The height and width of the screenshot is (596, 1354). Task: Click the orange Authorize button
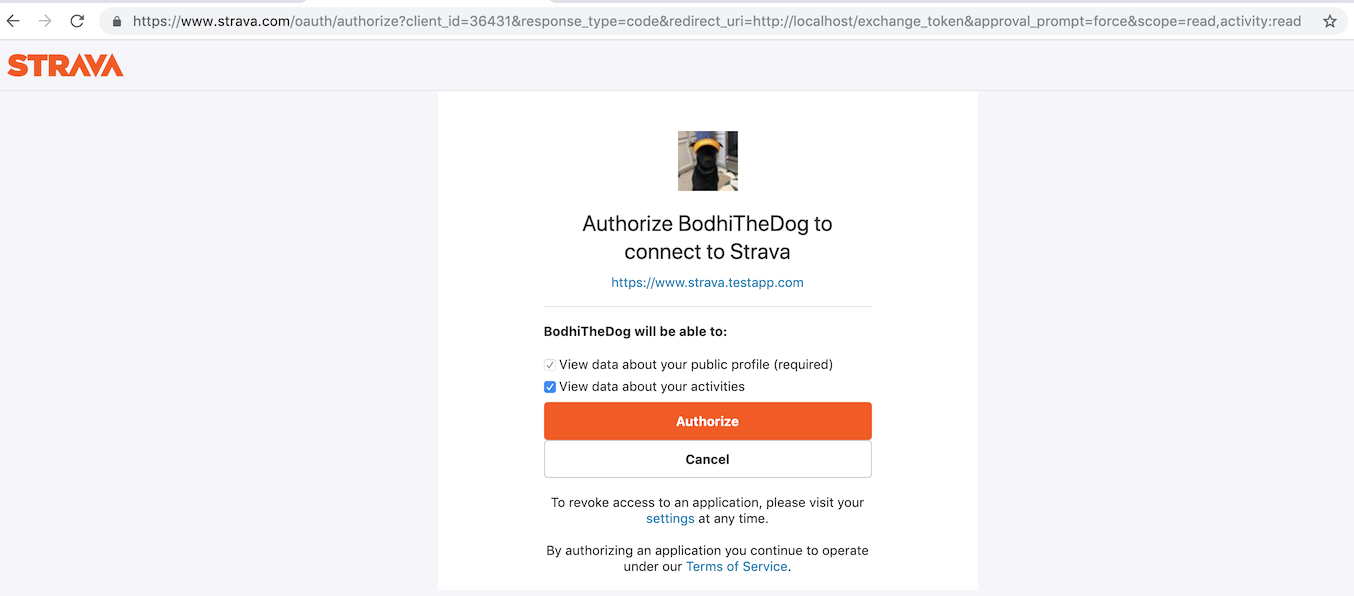pyautogui.click(x=708, y=421)
